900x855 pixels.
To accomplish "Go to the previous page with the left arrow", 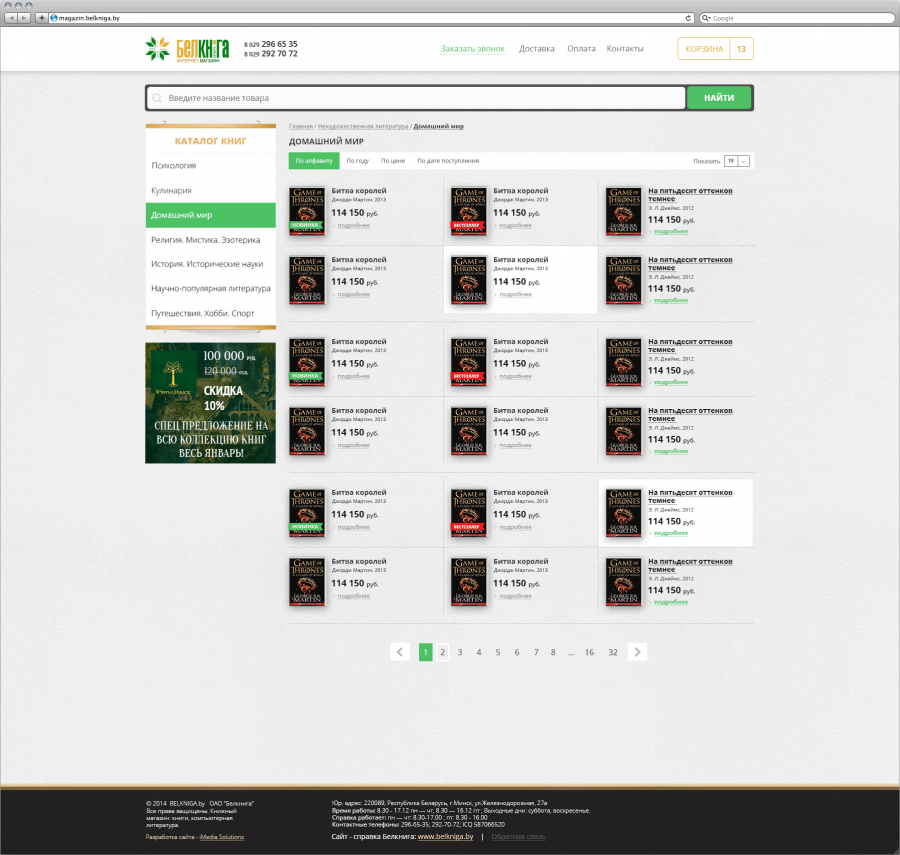I will pos(400,652).
